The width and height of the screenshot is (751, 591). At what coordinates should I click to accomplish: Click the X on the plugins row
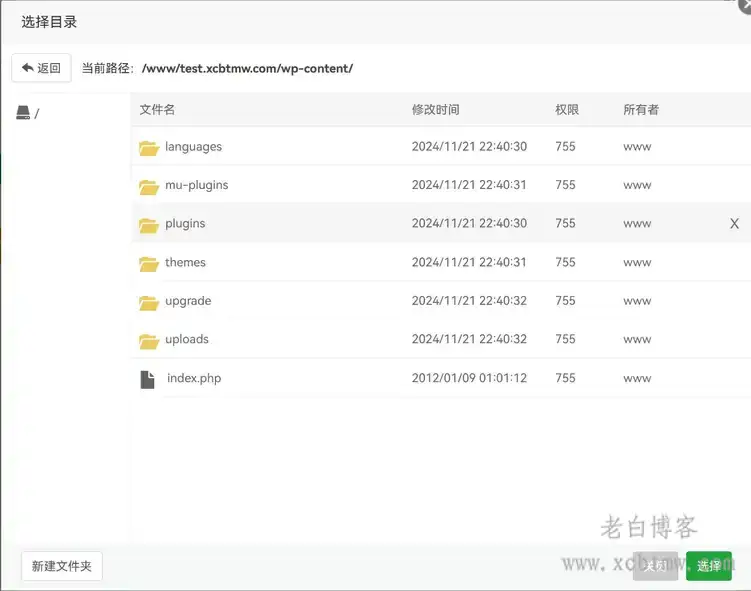pyautogui.click(x=734, y=224)
